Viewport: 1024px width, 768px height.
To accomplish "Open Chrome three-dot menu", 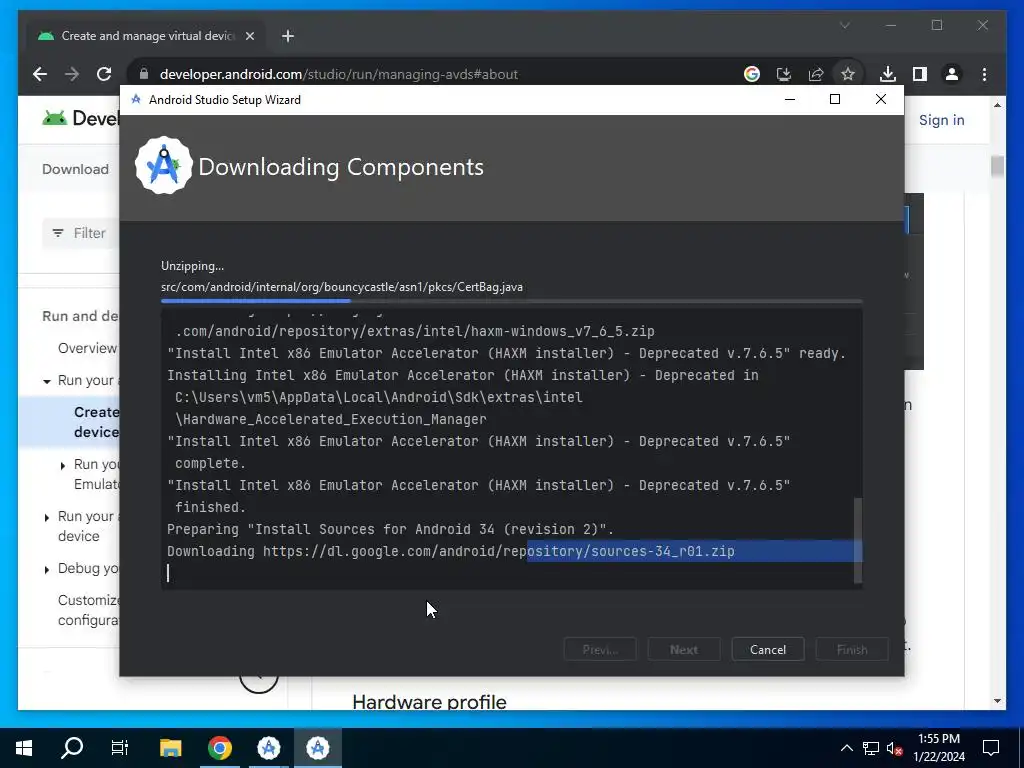I will [x=984, y=74].
